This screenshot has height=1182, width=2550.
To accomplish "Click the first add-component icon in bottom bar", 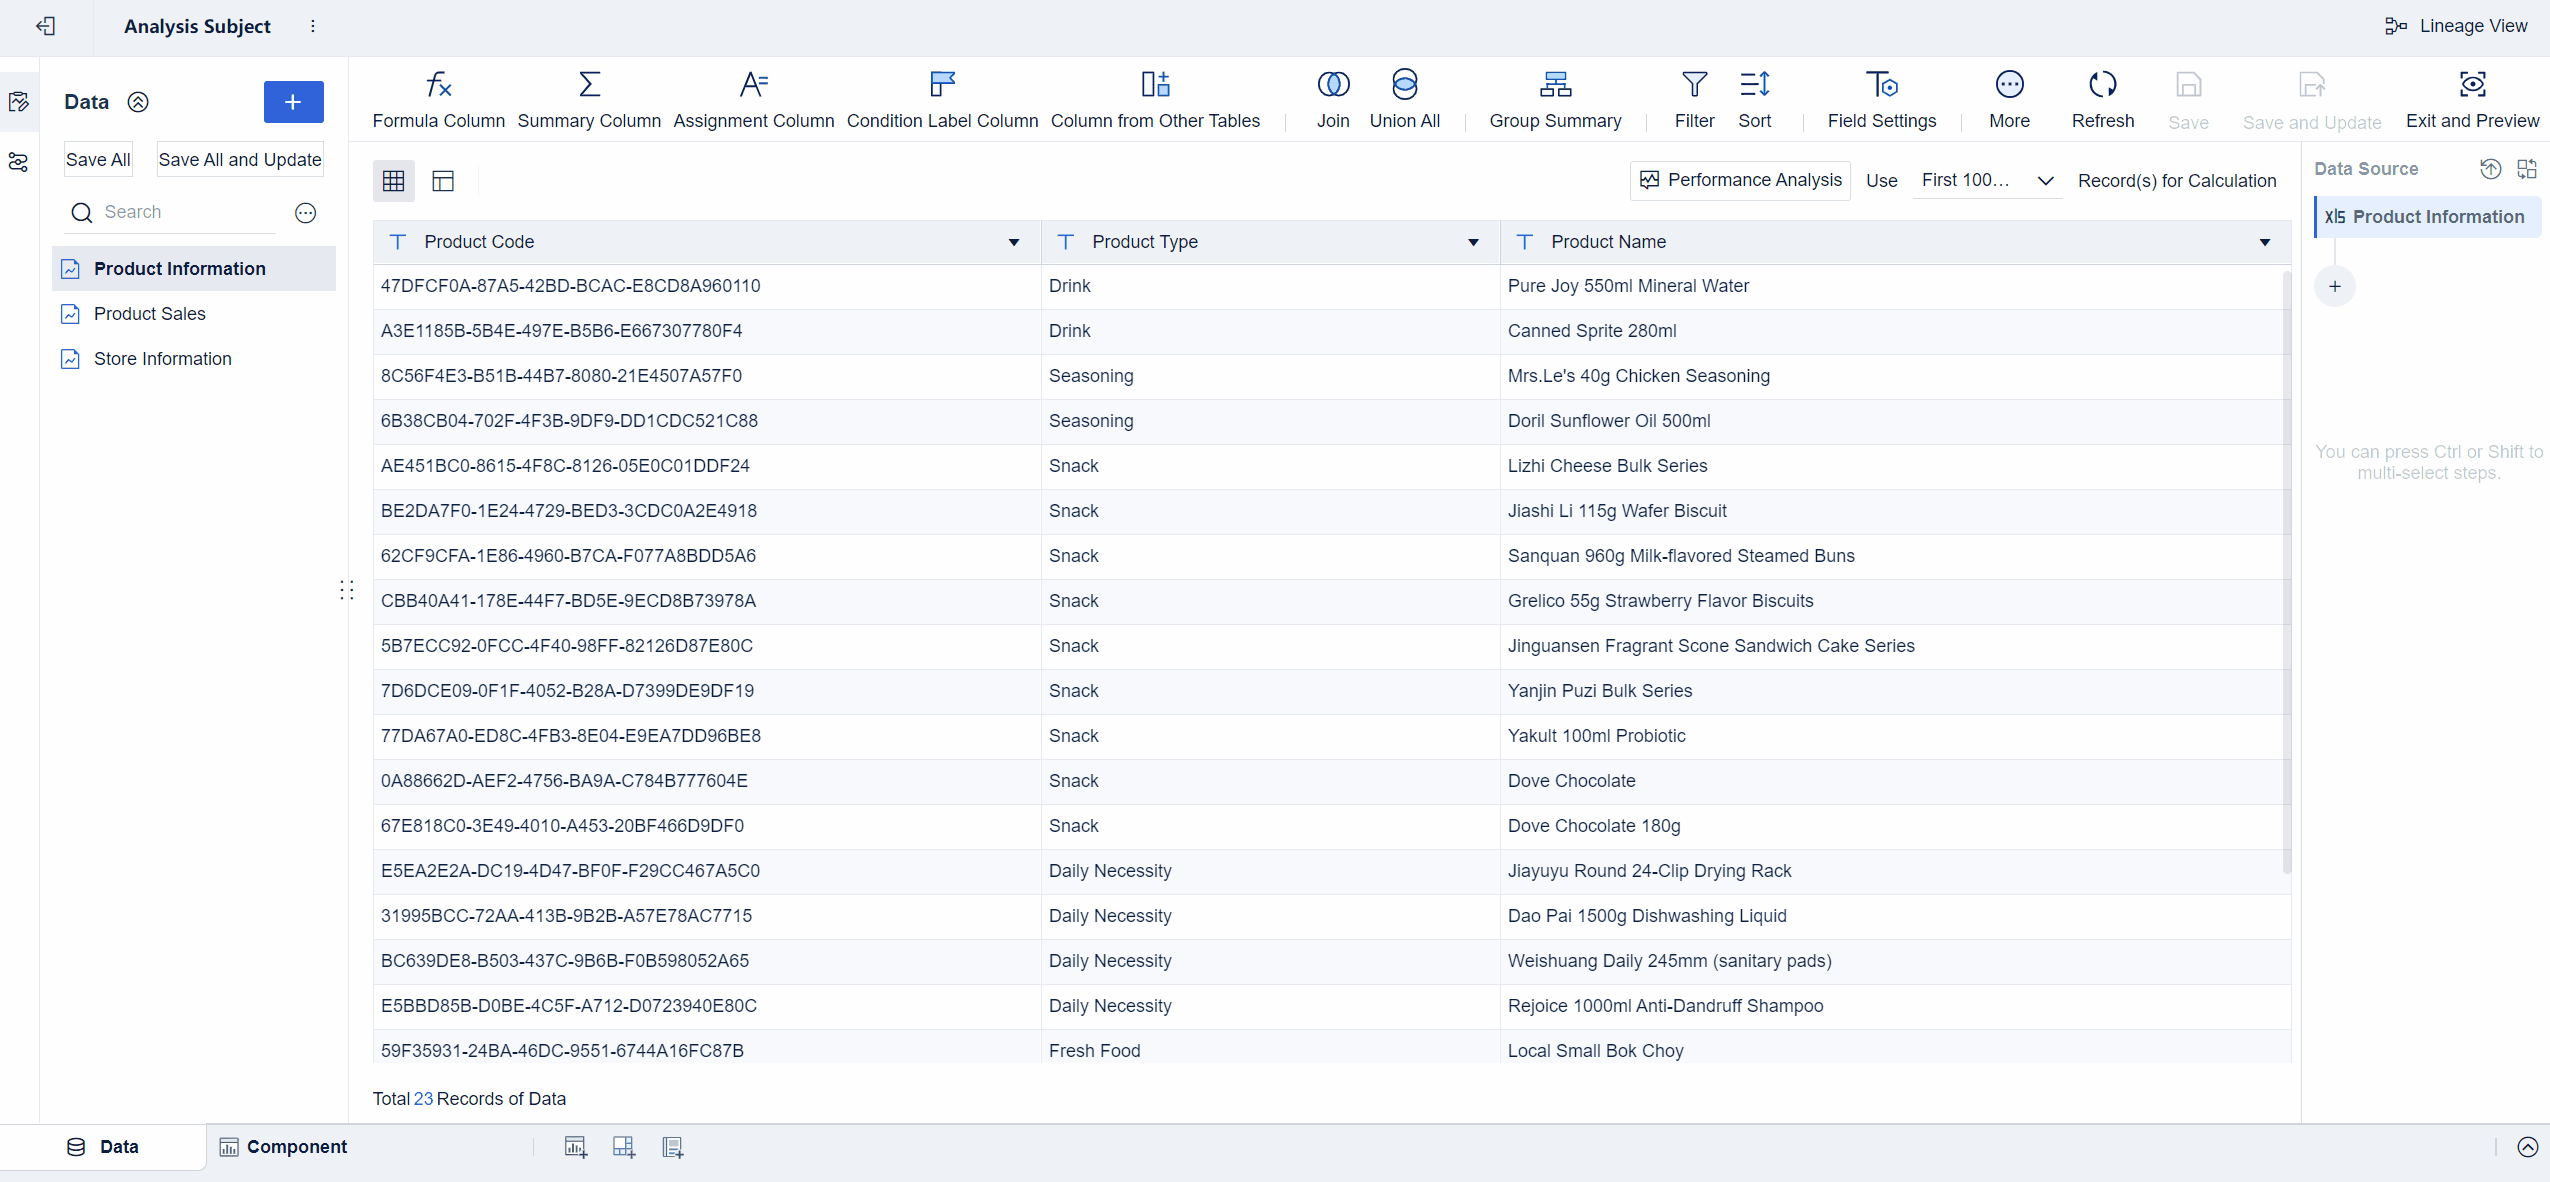I will 575,1147.
